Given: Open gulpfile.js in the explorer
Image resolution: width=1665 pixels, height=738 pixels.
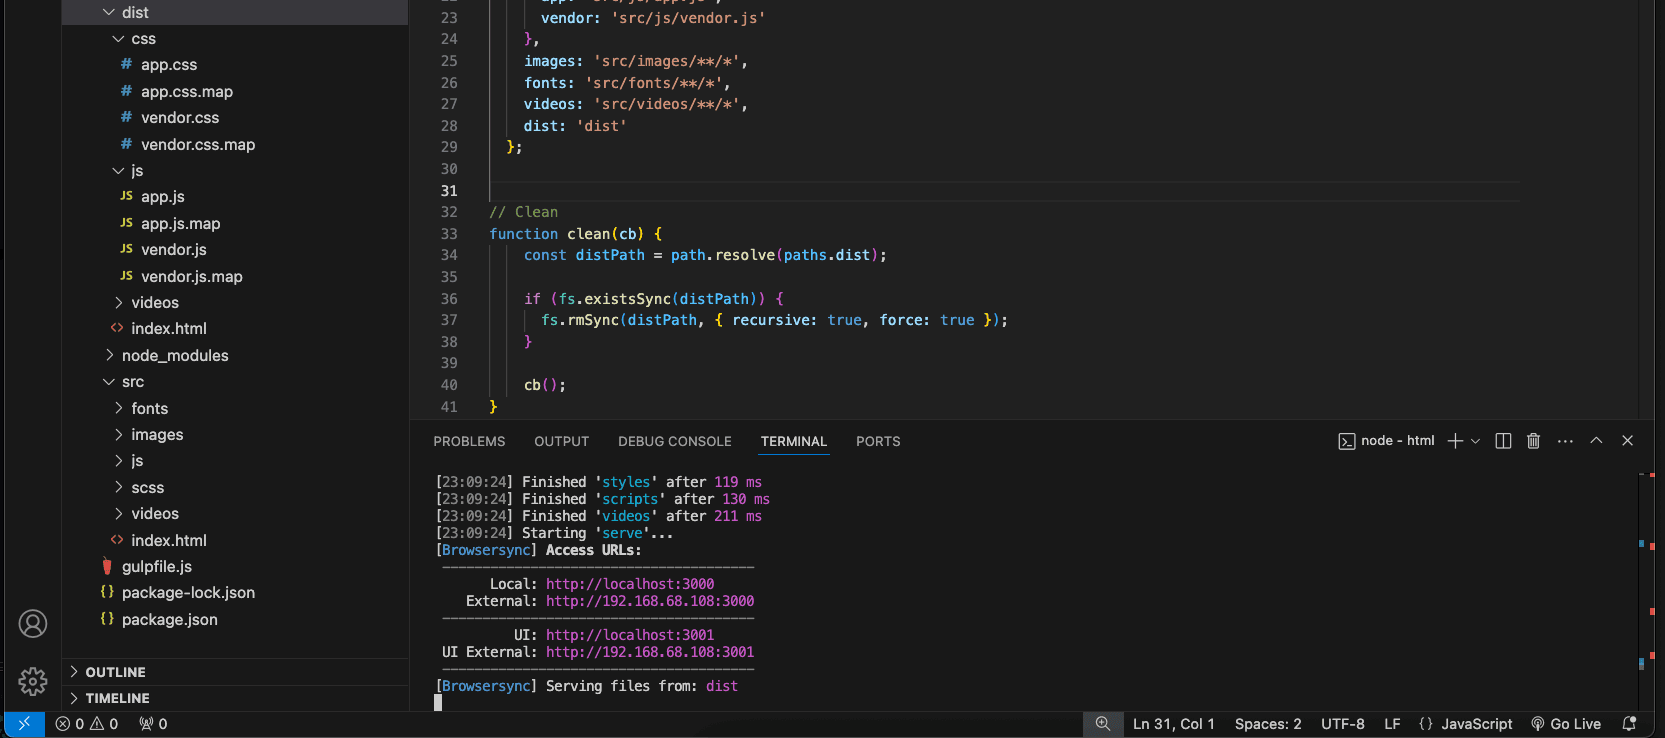Looking at the screenshot, I should 156,567.
